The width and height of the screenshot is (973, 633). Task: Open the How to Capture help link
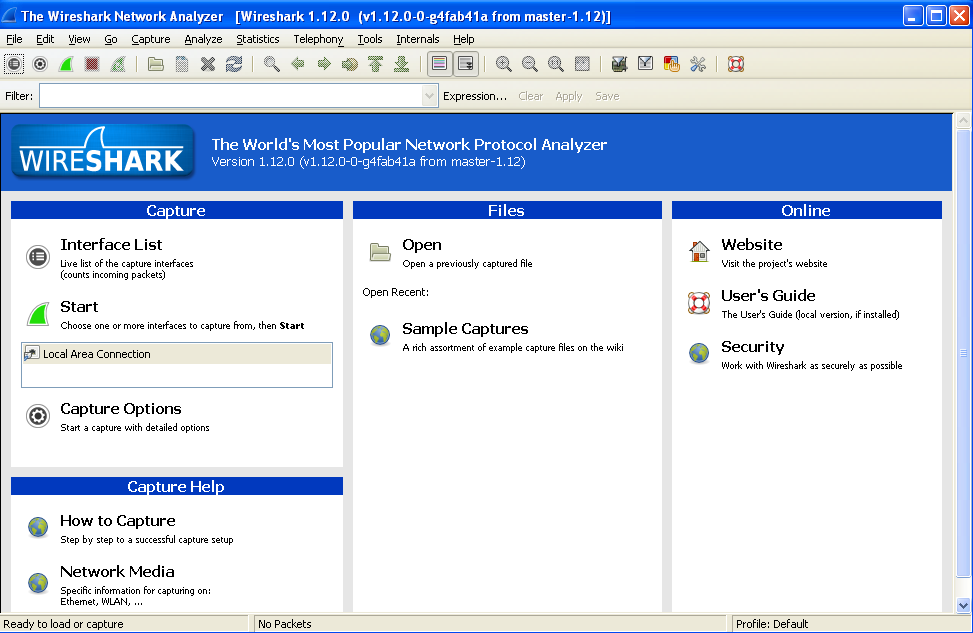click(x=118, y=521)
